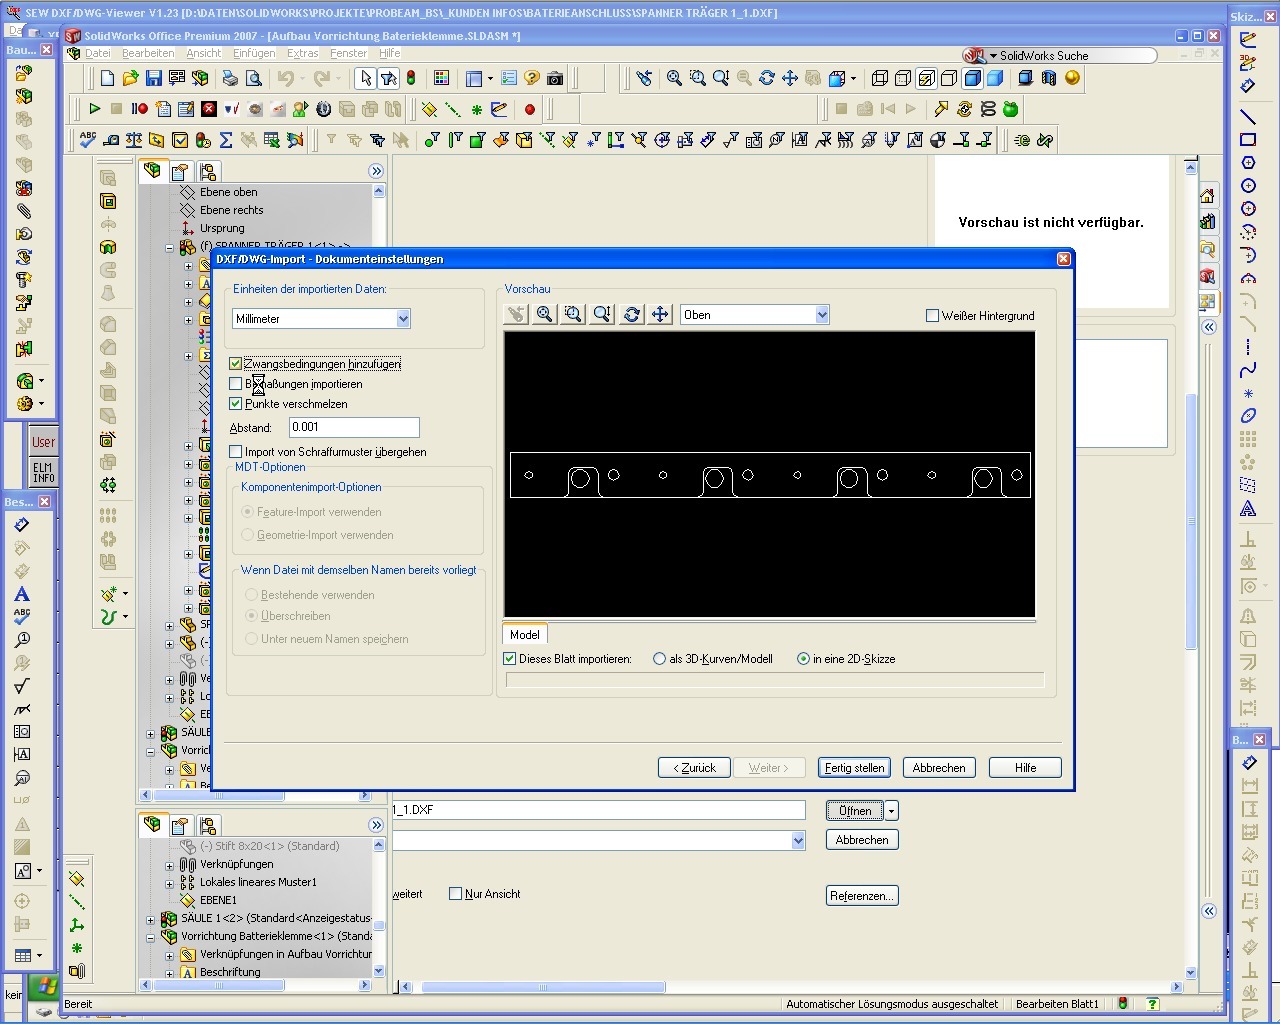Image resolution: width=1280 pixels, height=1024 pixels.
Task: Click the Öffnen button
Action: point(855,811)
